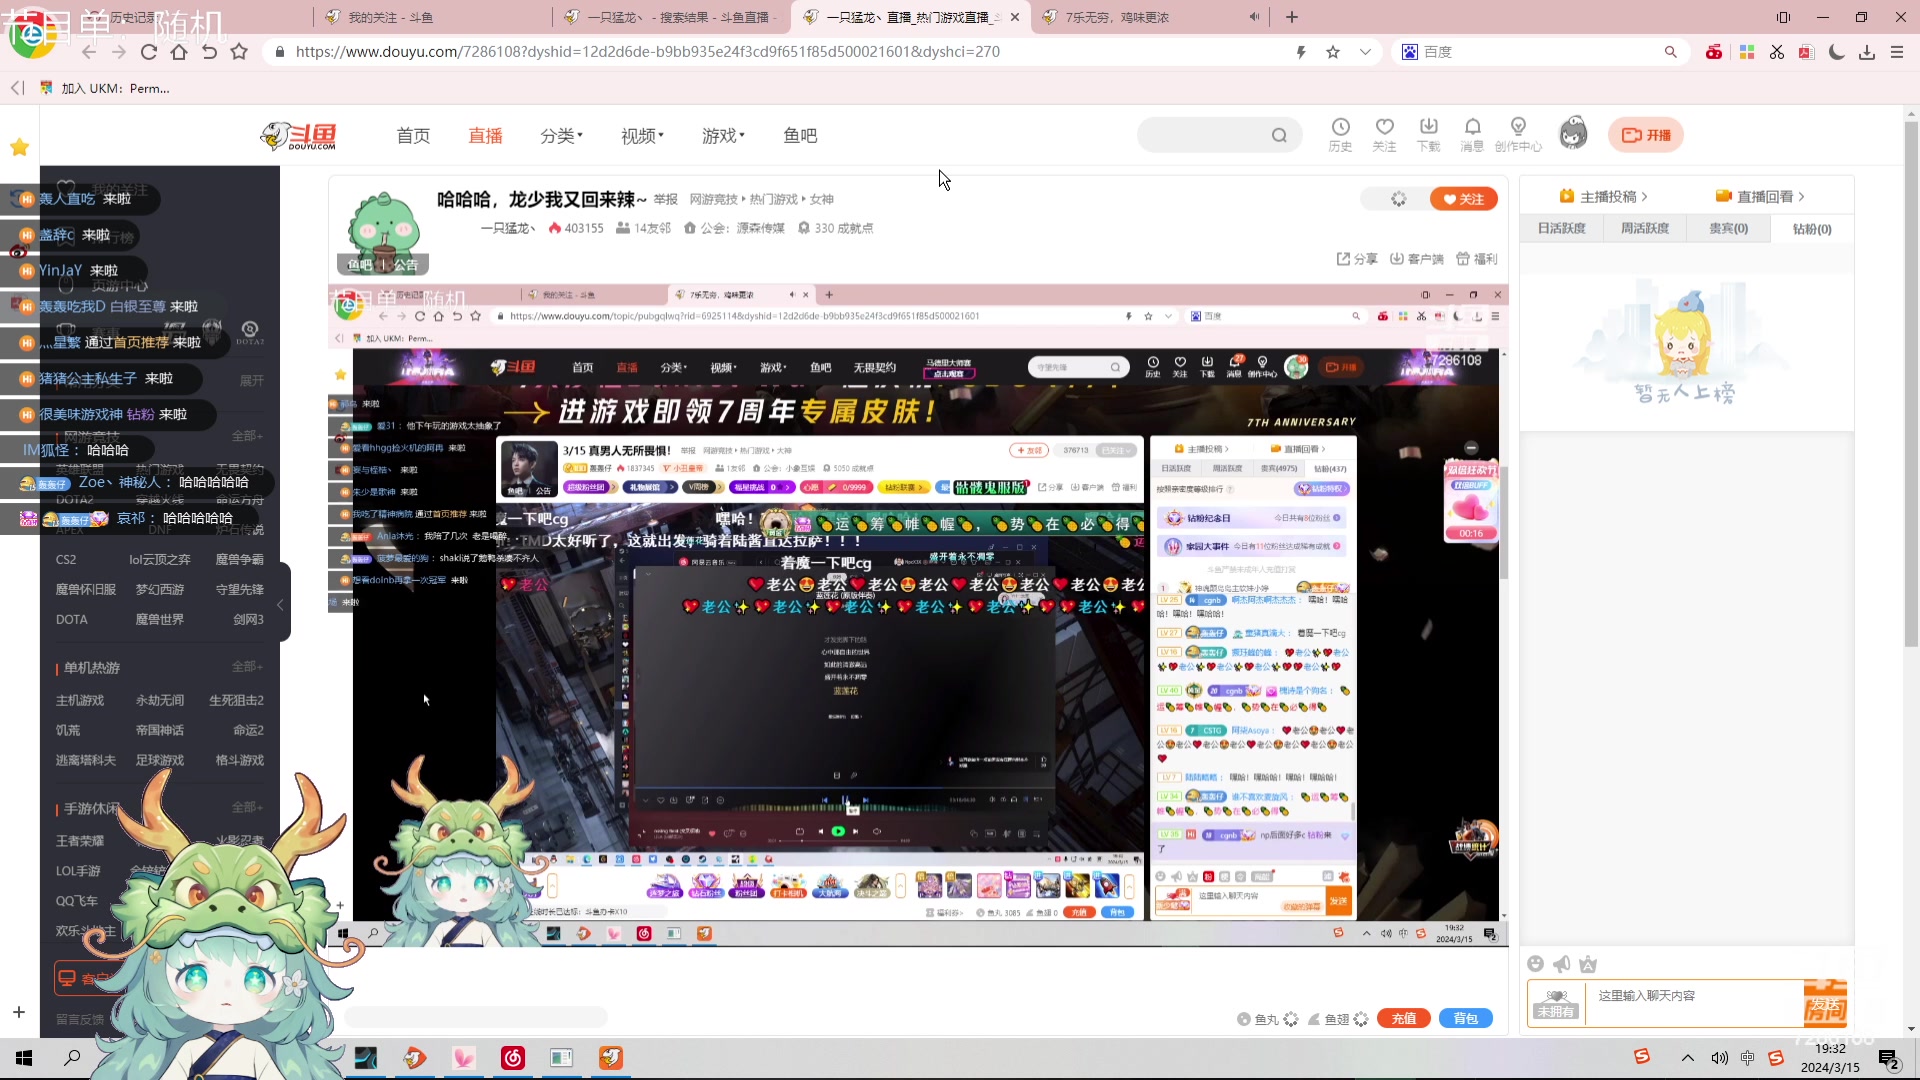Click the red 充值 recharge button
This screenshot has width=1920, height=1080.
(x=1403, y=1018)
